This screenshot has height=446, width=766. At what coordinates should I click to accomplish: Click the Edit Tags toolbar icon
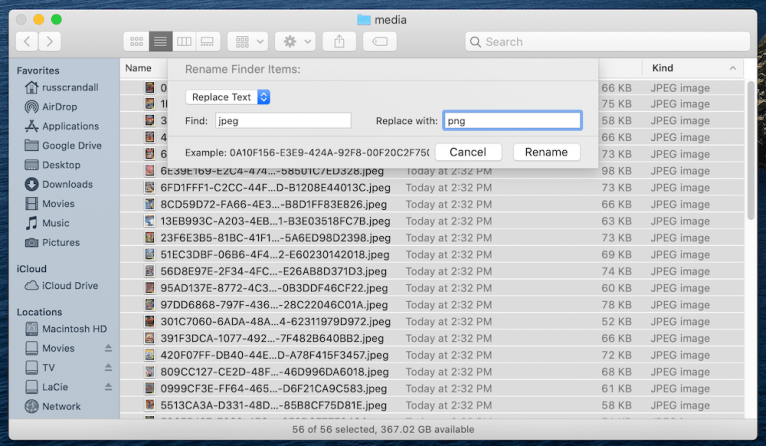coord(379,41)
